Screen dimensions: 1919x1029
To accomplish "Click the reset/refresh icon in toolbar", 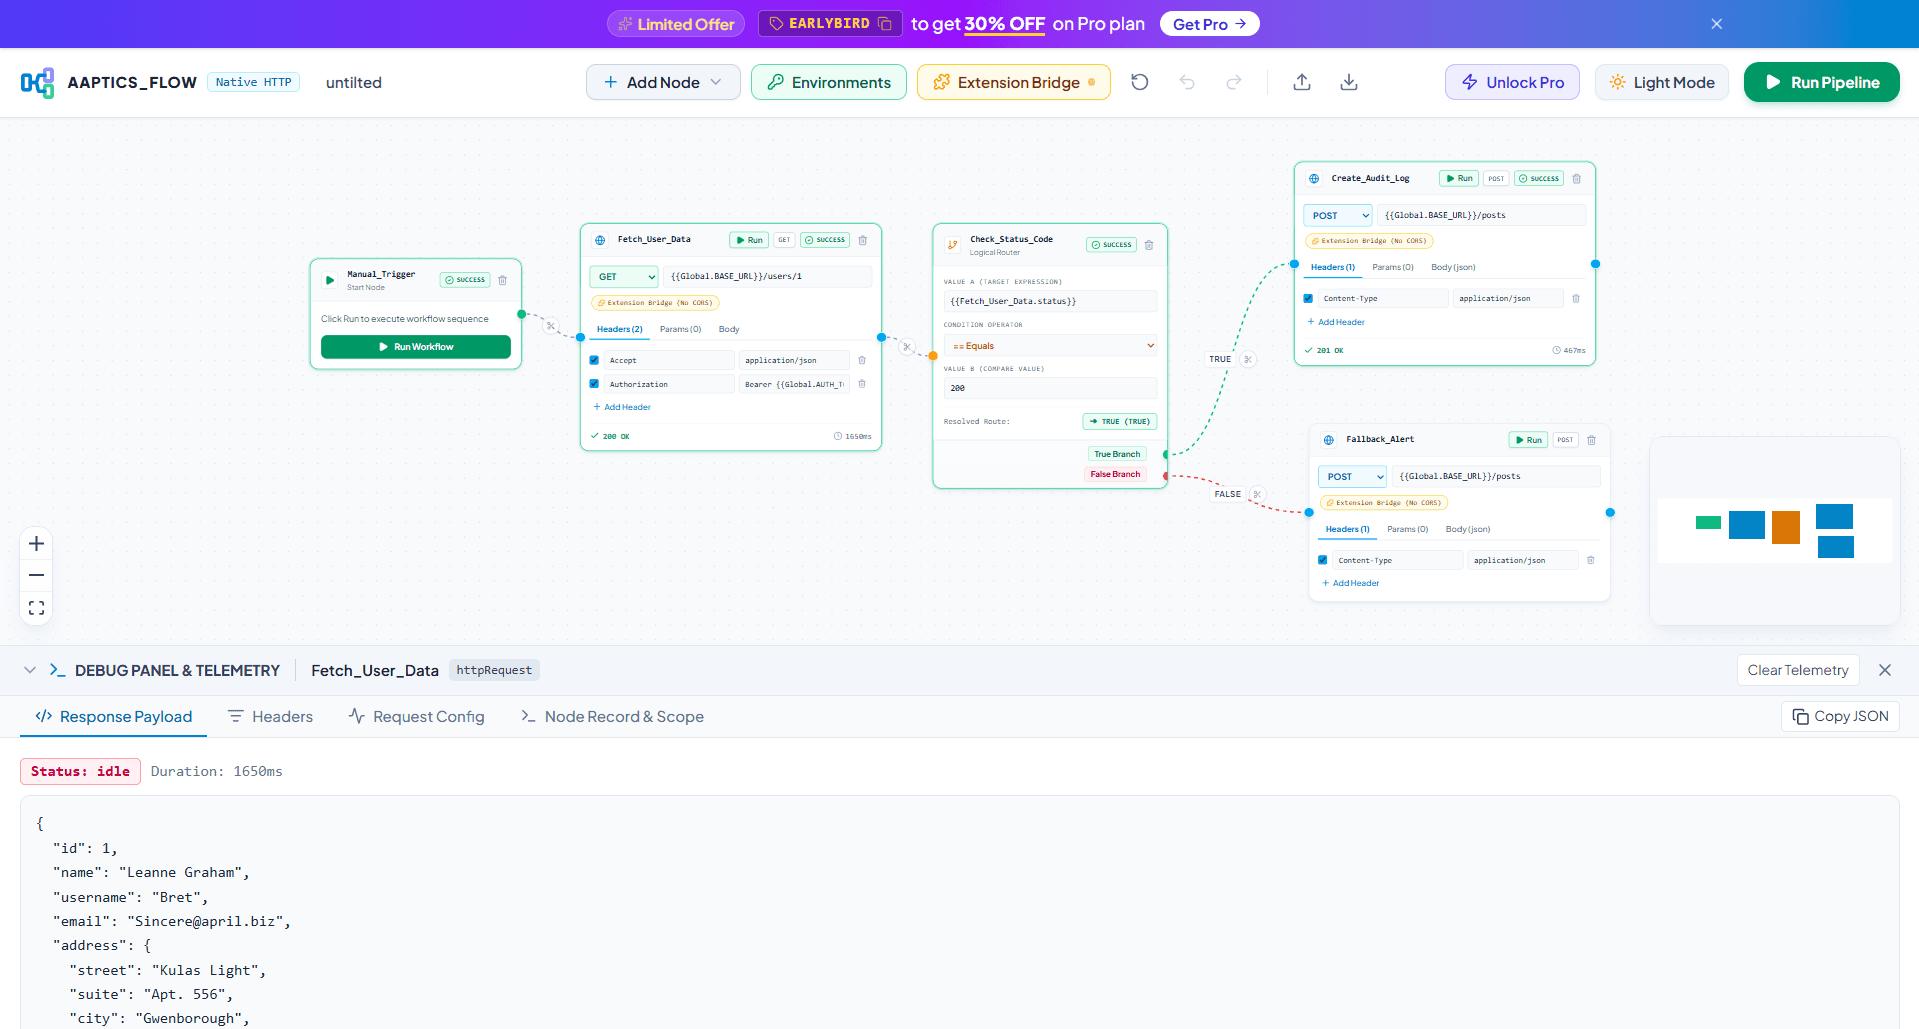I will click(x=1140, y=82).
